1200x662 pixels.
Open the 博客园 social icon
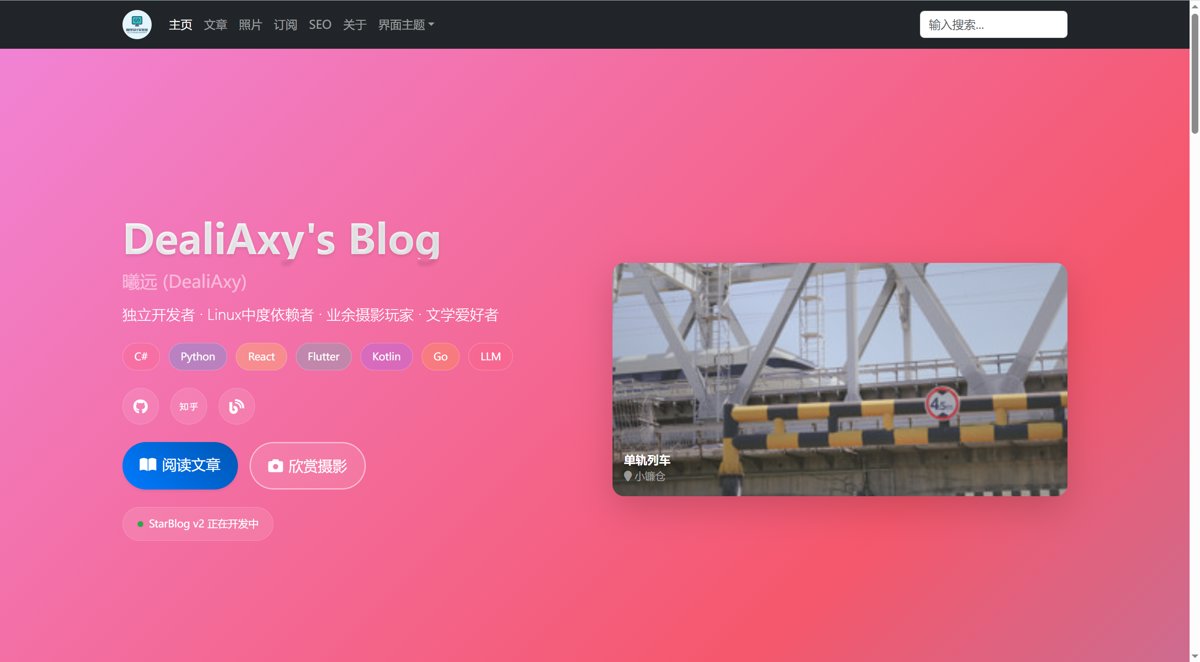(x=236, y=406)
